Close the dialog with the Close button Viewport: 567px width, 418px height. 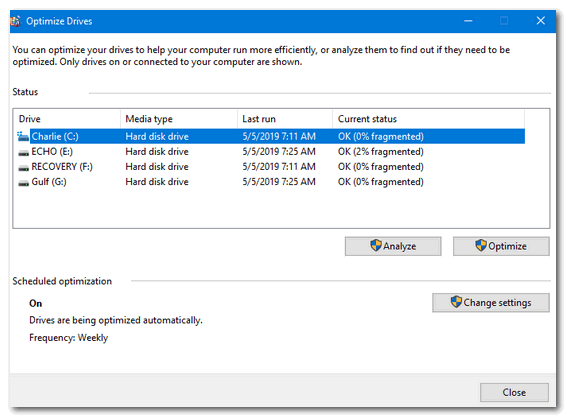514,393
